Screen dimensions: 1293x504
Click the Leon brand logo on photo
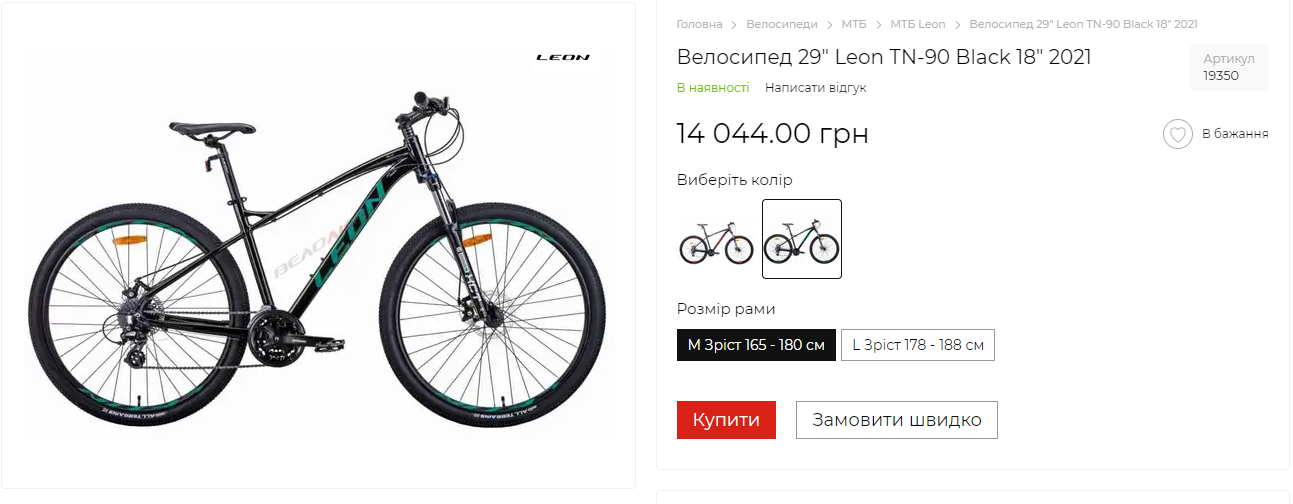click(x=563, y=58)
